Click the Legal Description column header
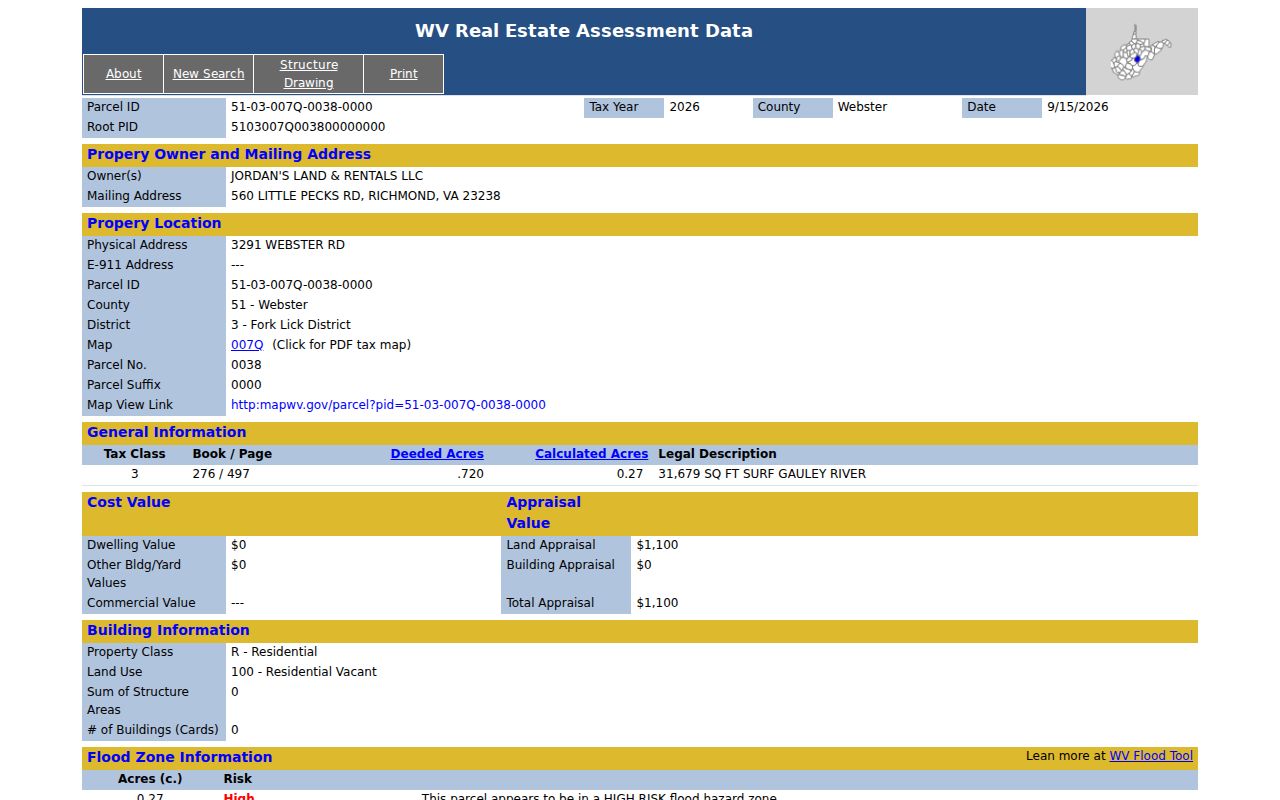This screenshot has width=1280, height=800. tap(717, 454)
